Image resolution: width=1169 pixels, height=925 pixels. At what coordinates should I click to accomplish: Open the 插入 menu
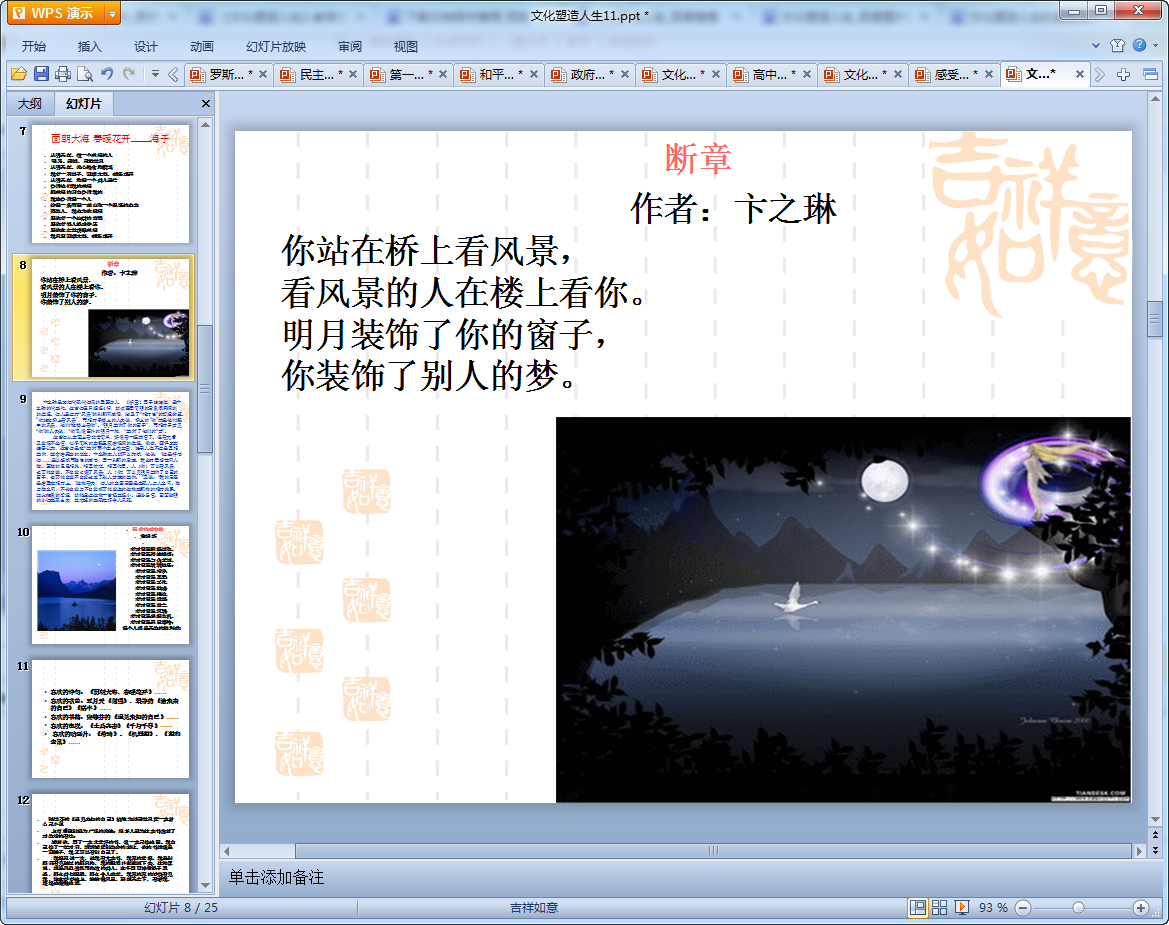click(89, 46)
